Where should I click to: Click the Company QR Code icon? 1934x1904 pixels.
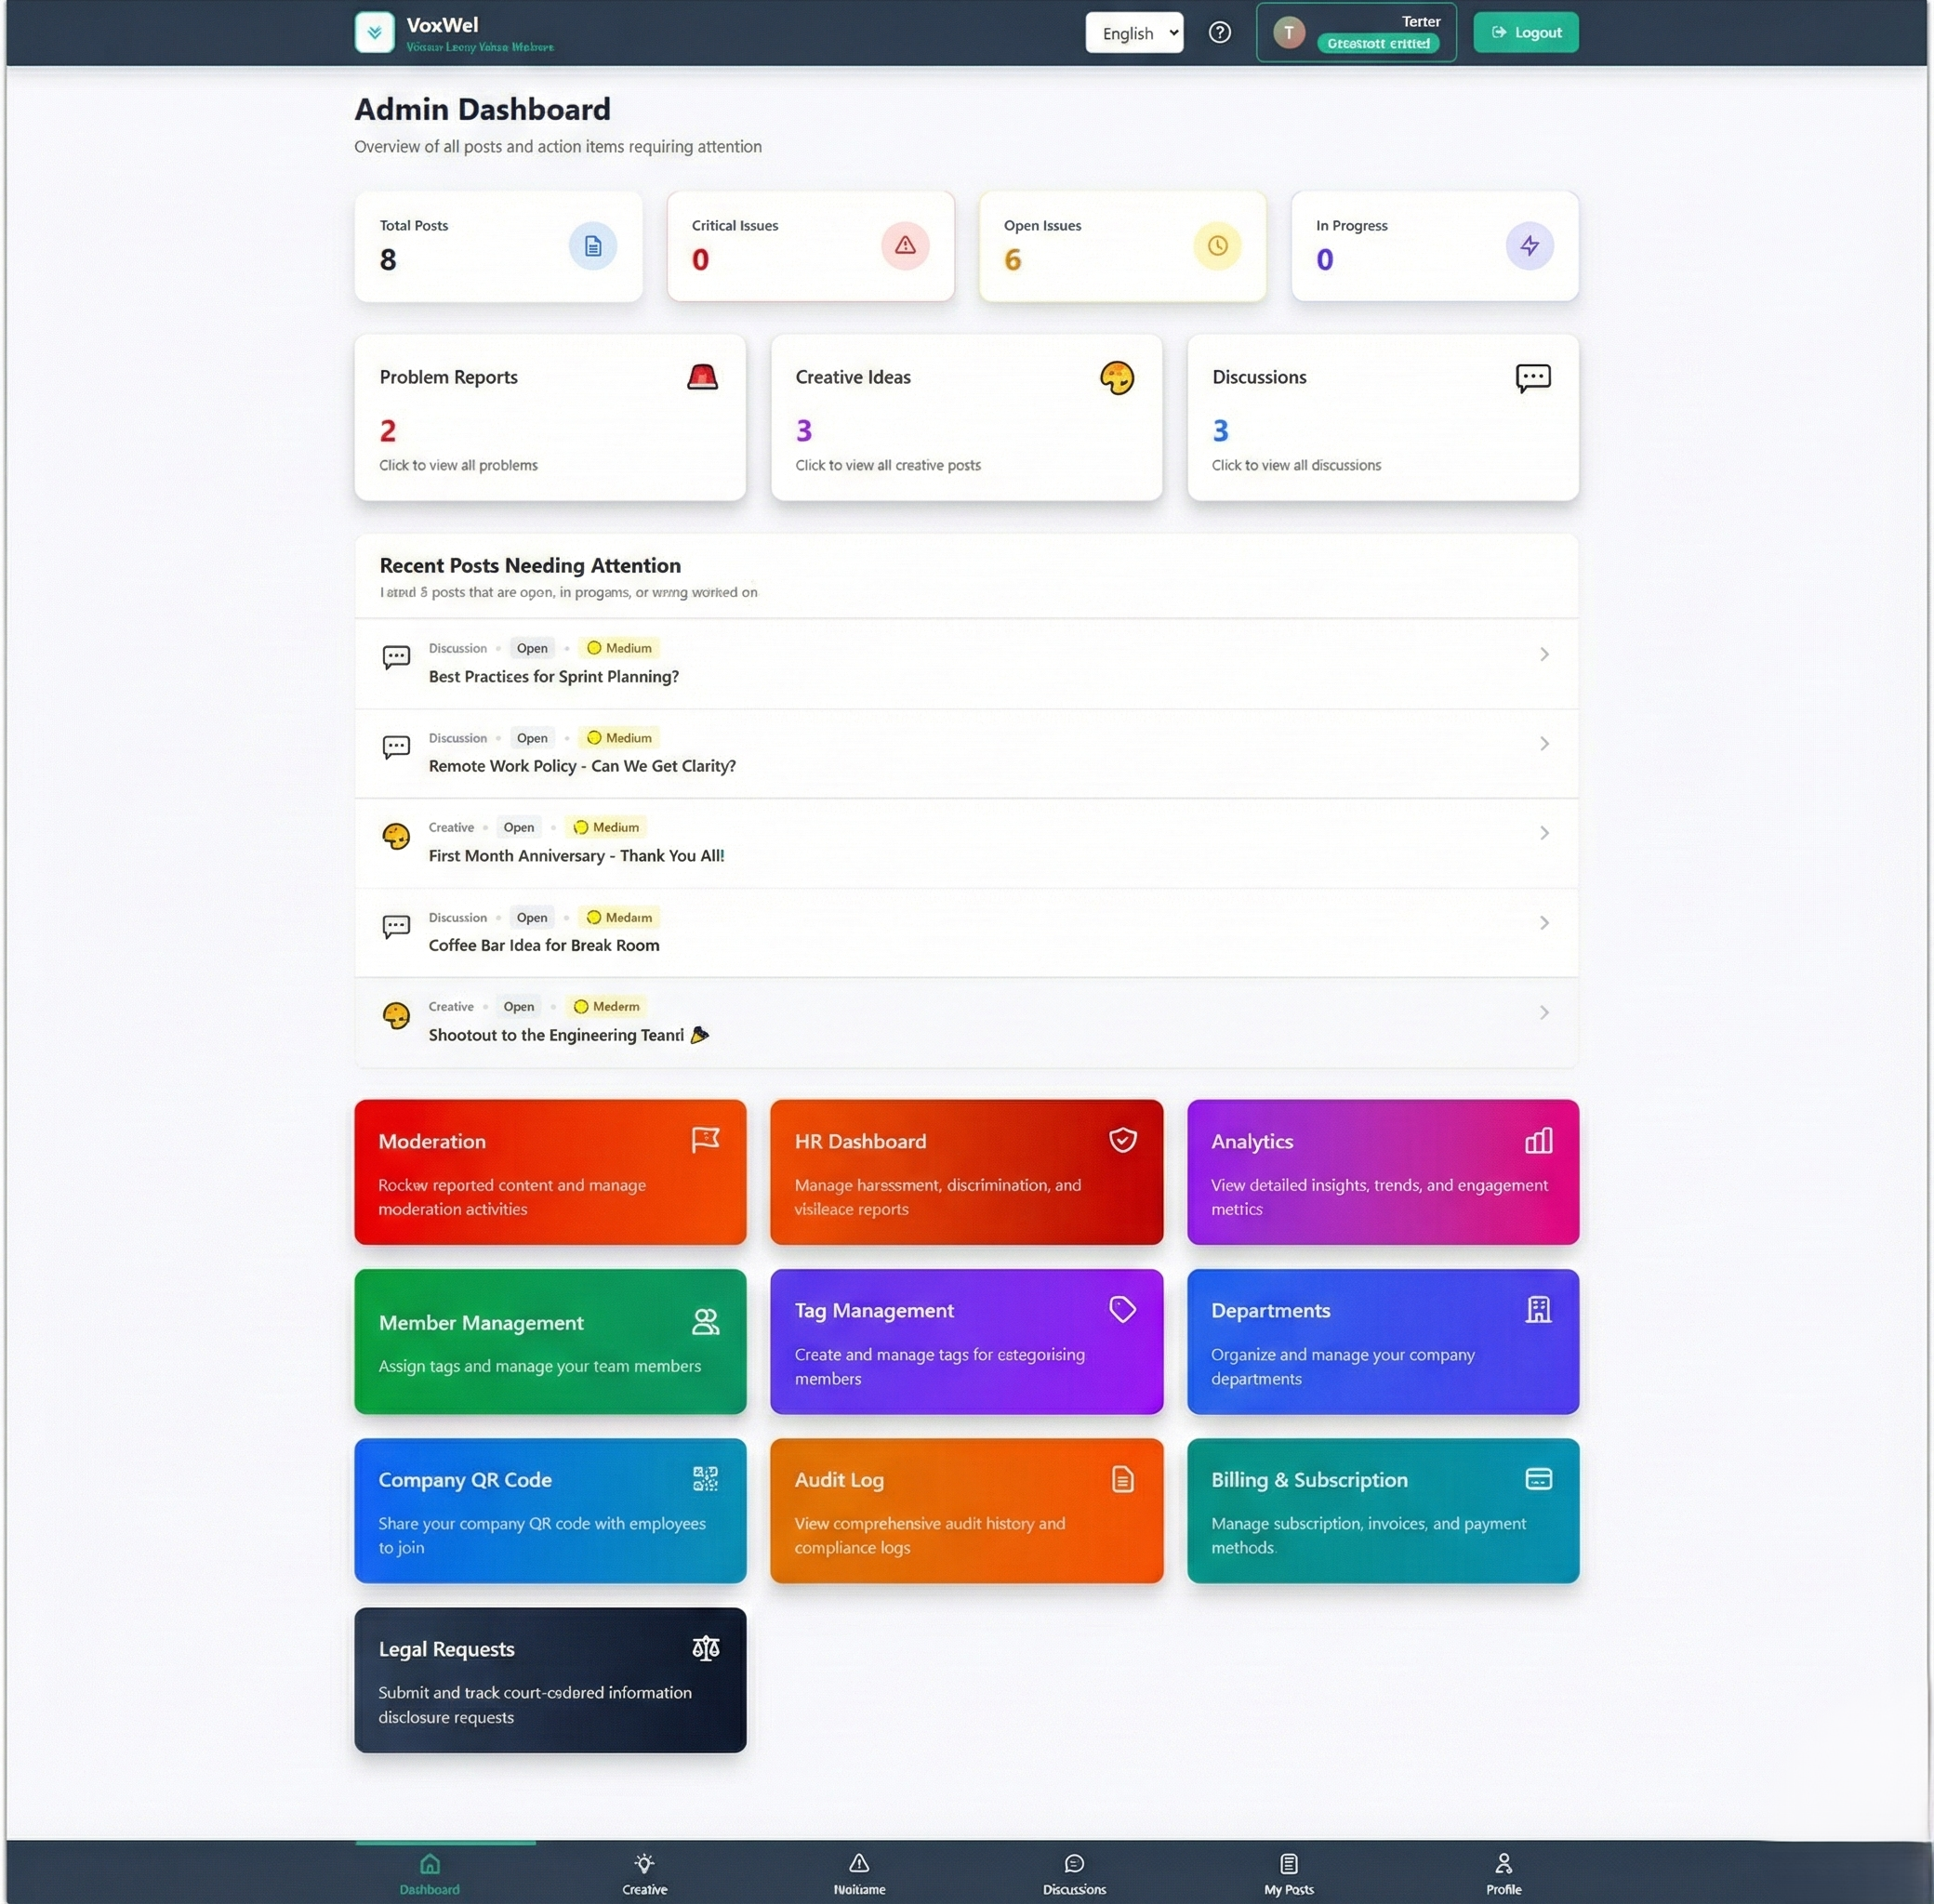tap(706, 1479)
